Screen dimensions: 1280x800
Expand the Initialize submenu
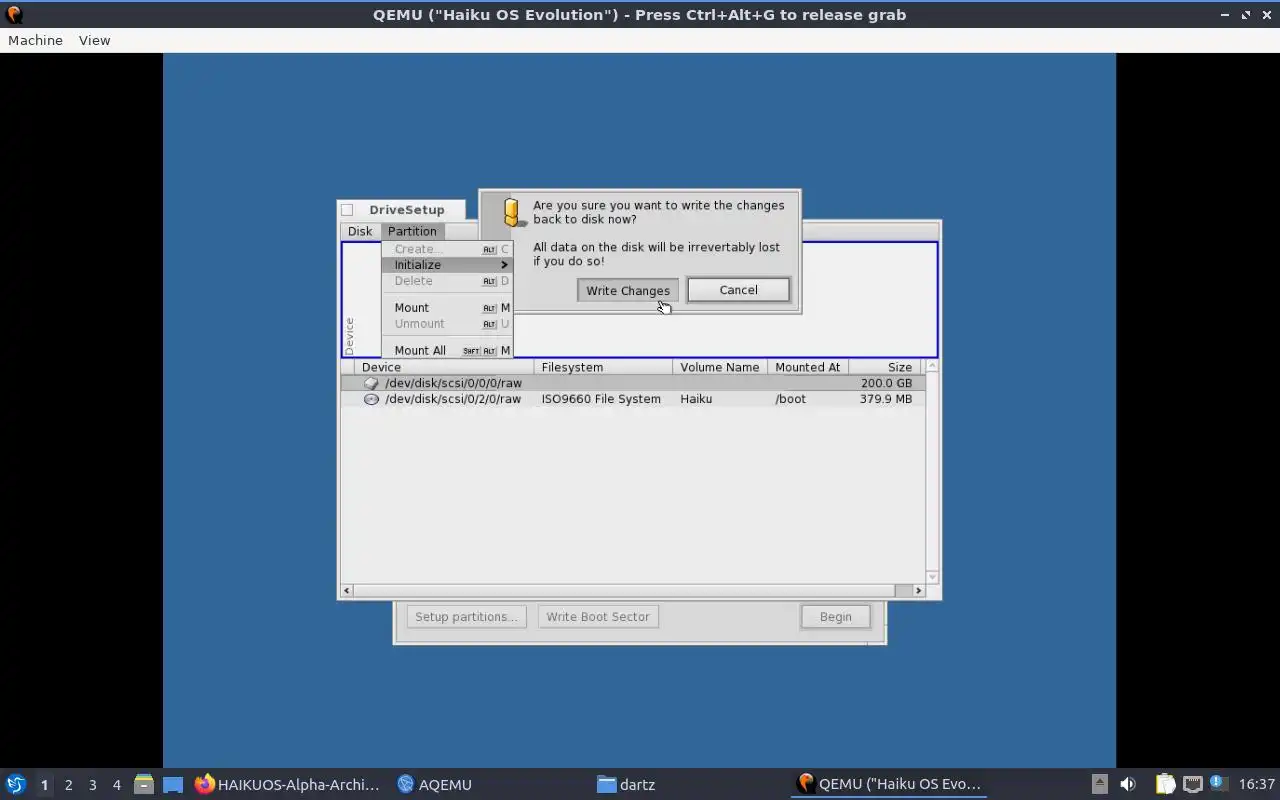pyautogui.click(x=447, y=265)
